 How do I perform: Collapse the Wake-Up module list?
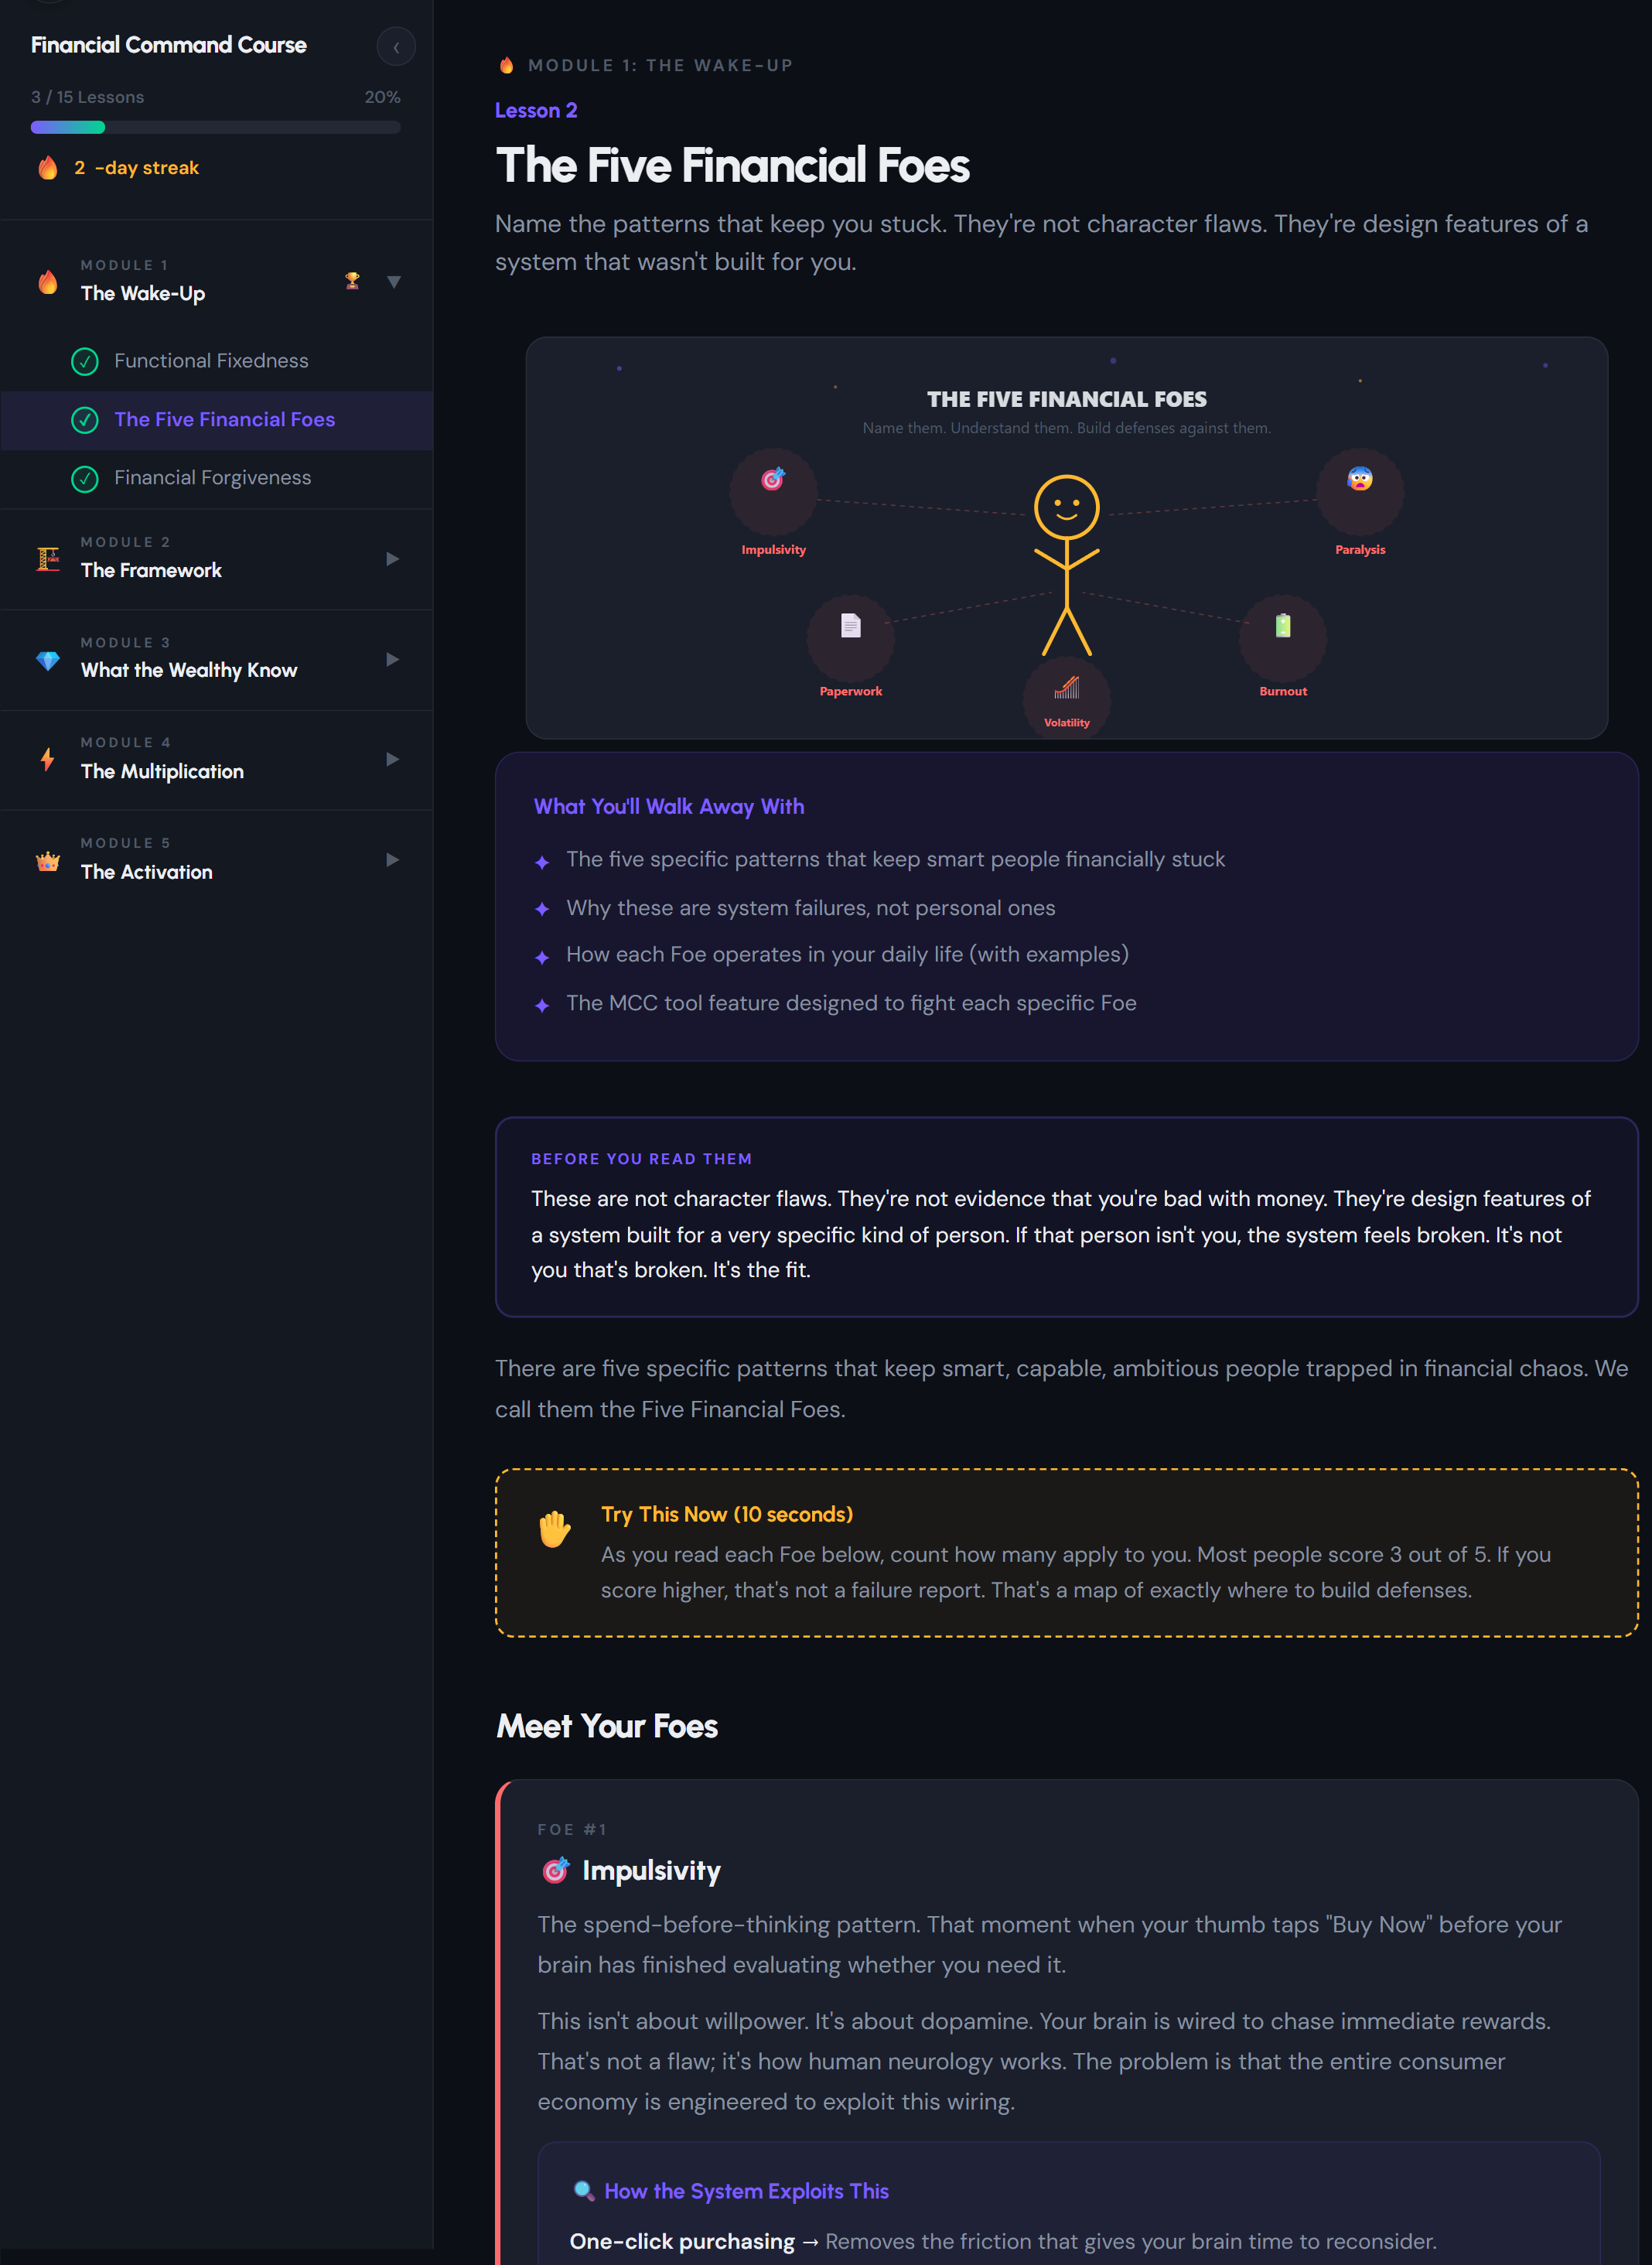(394, 282)
